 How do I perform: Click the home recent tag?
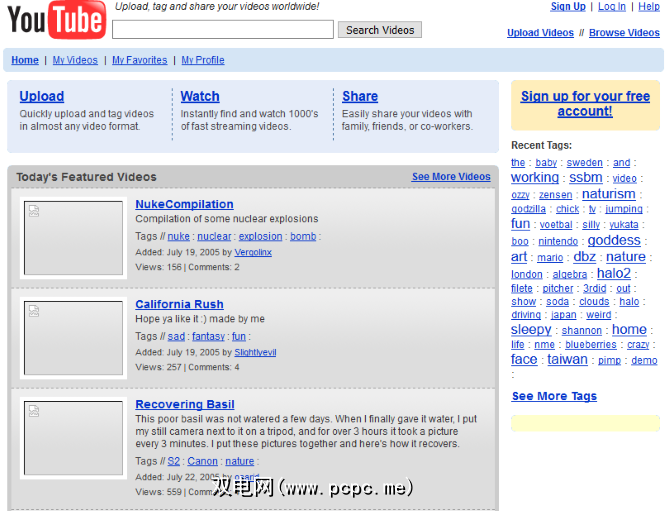click(629, 329)
